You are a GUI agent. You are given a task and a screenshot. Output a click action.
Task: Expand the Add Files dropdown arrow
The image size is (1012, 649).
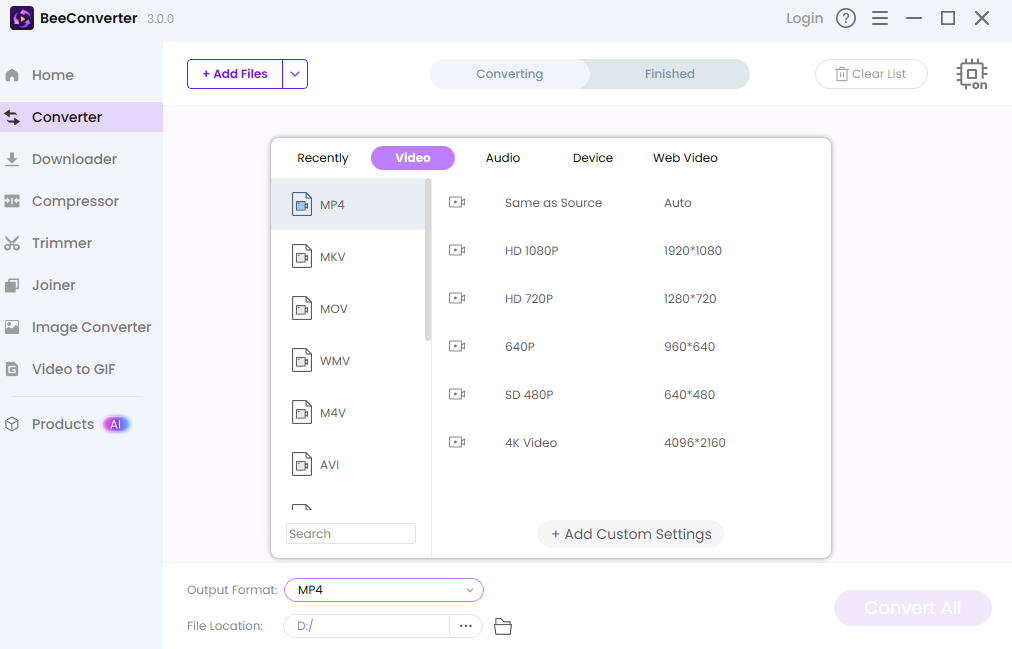(x=295, y=74)
